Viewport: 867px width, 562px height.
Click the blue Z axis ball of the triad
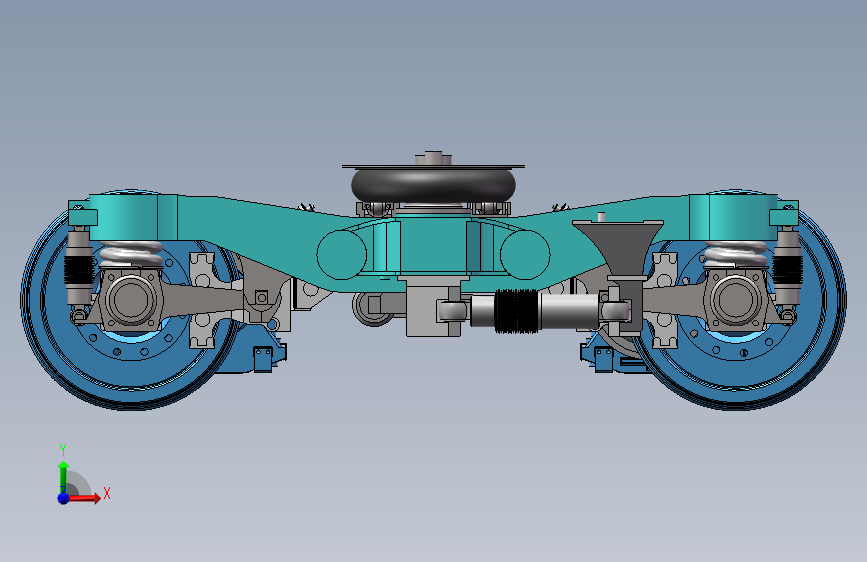(64, 498)
